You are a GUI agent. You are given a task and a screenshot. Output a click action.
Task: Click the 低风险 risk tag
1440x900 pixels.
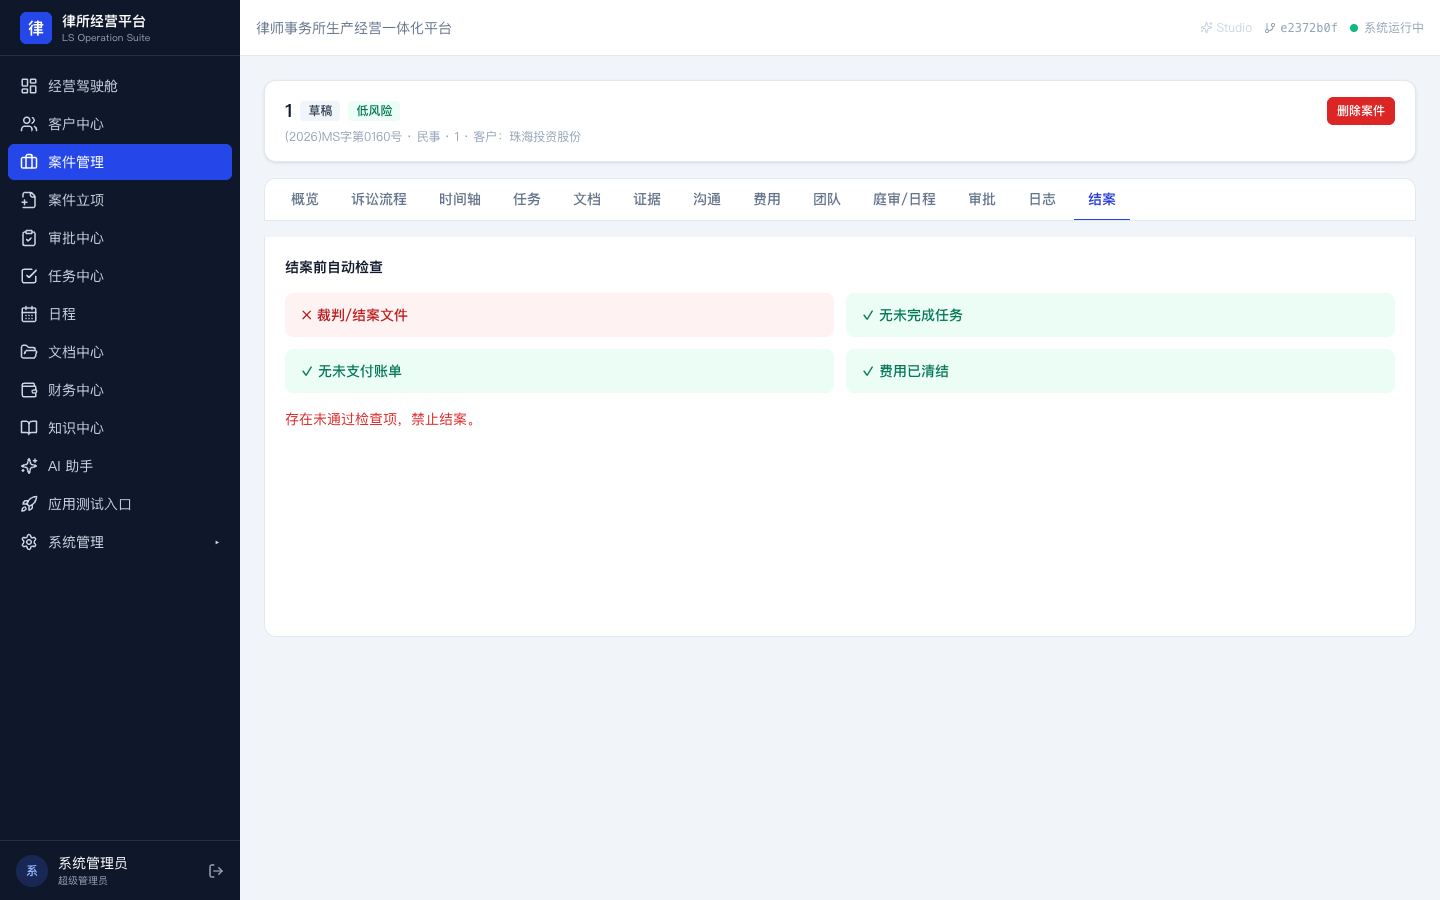pos(374,111)
